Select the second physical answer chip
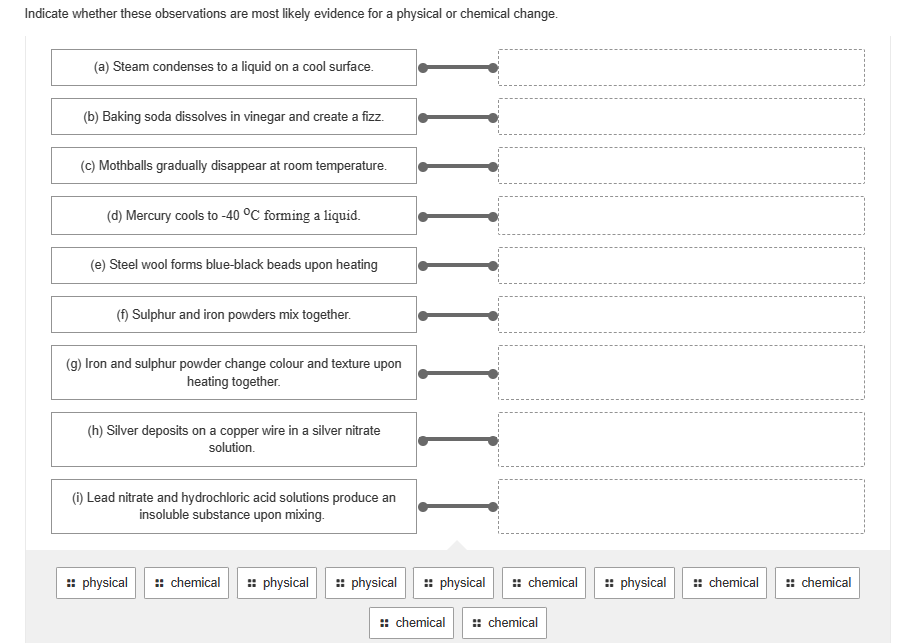Screen dimensions: 901x643 [x=277, y=583]
